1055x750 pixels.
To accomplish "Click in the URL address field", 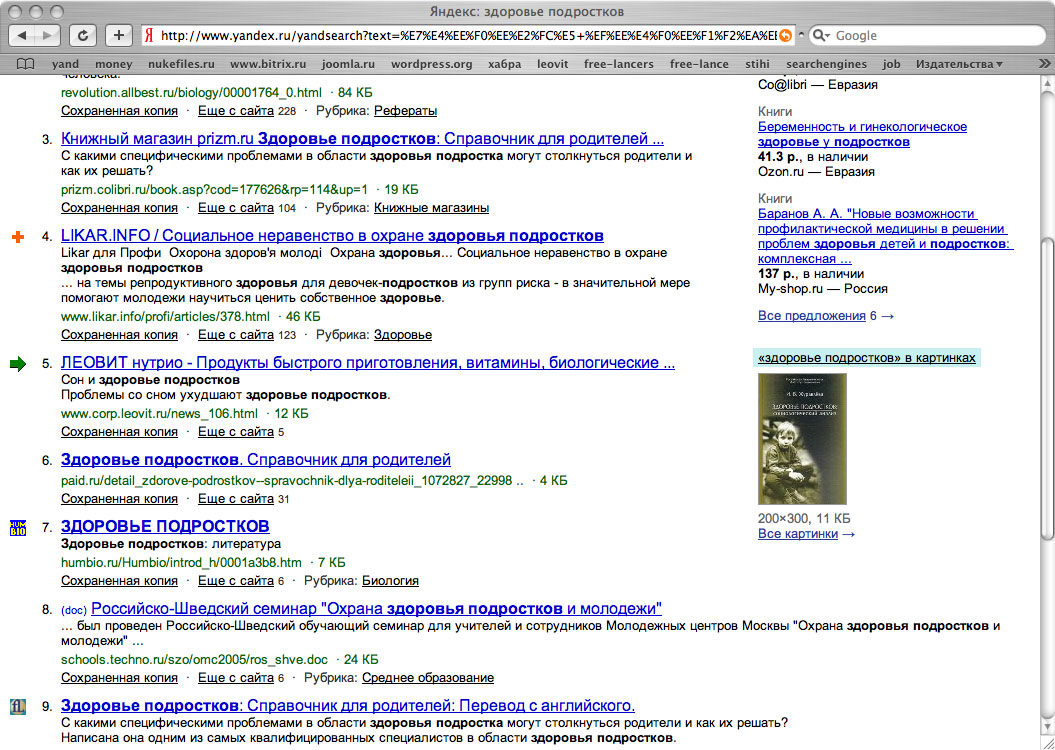I will pyautogui.click(x=468, y=36).
